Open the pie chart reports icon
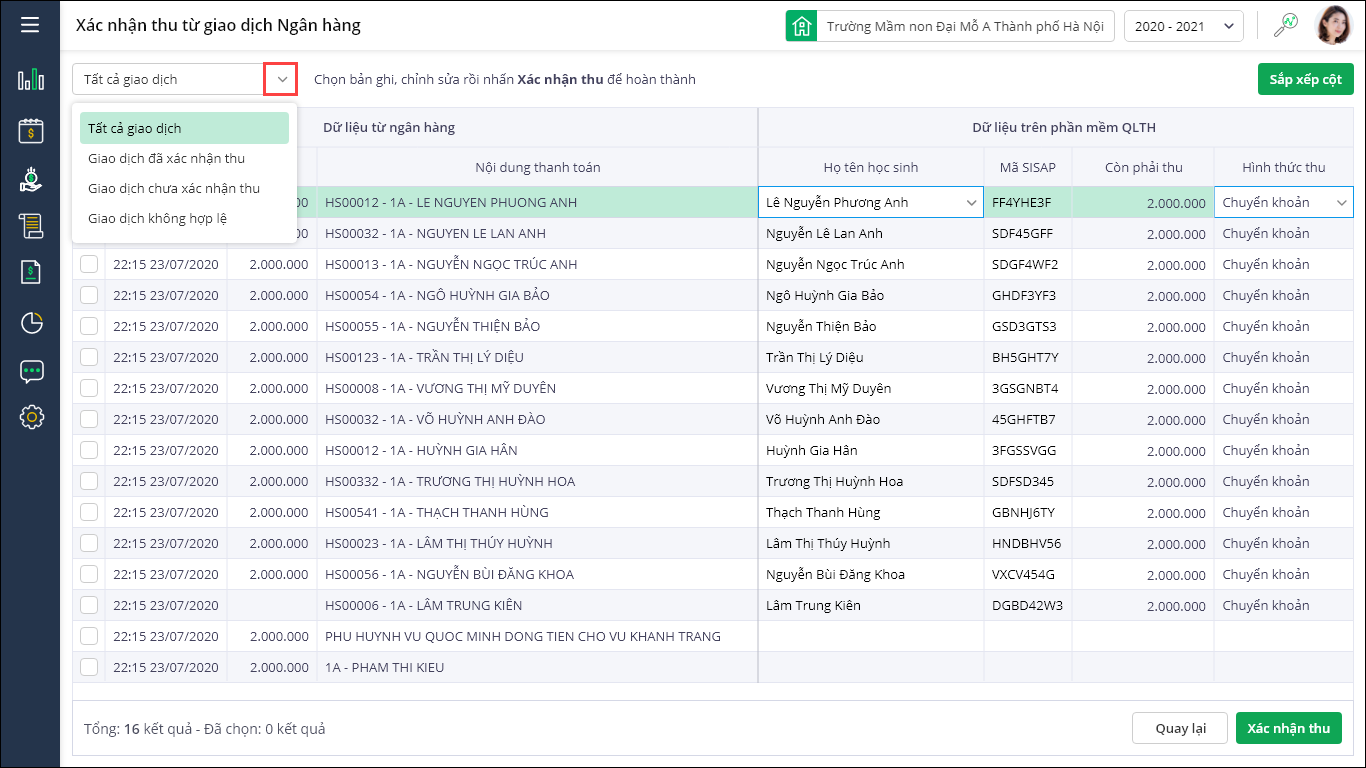Image resolution: width=1366 pixels, height=768 pixels. pos(31,322)
